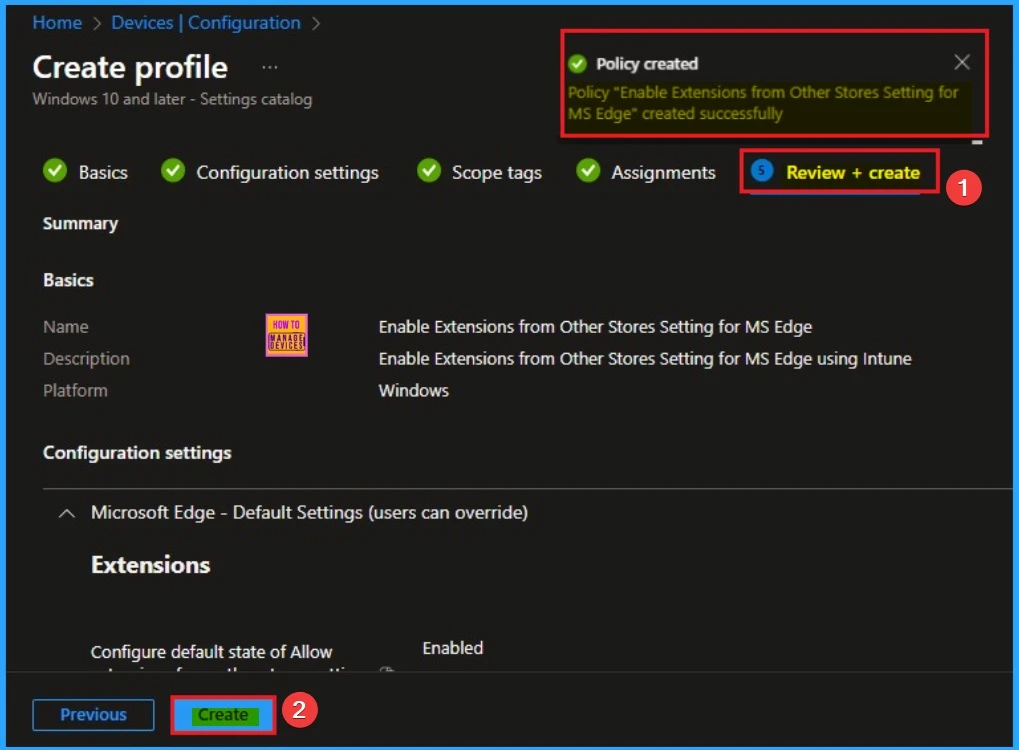Viewport: 1019px width, 750px height.
Task: Select the Configuration settings step label
Action: click(x=289, y=171)
